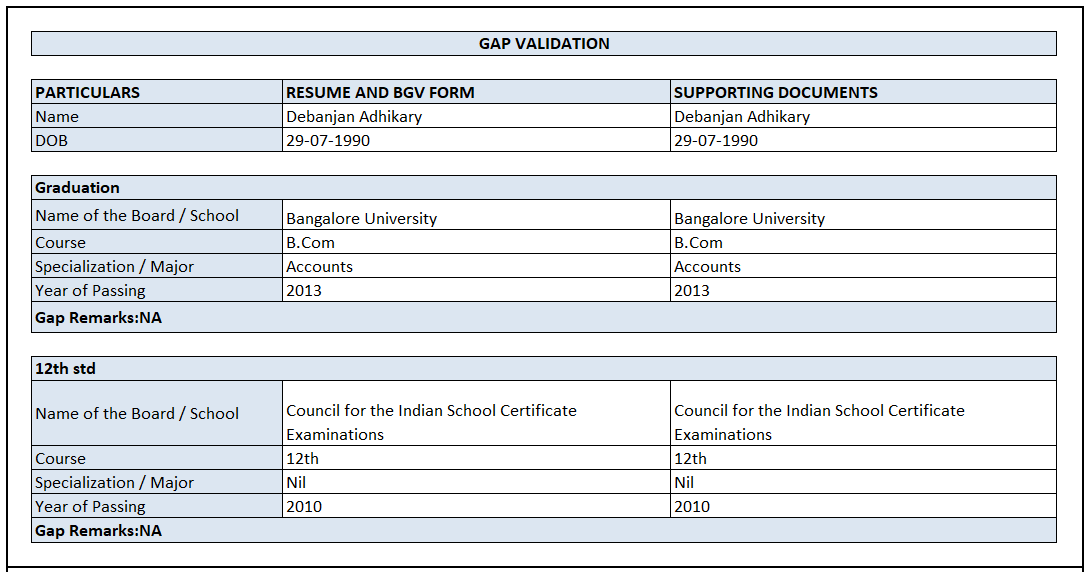Image resolution: width=1087 pixels, height=572 pixels.
Task: Select the 12th std section header
Action: click(543, 368)
